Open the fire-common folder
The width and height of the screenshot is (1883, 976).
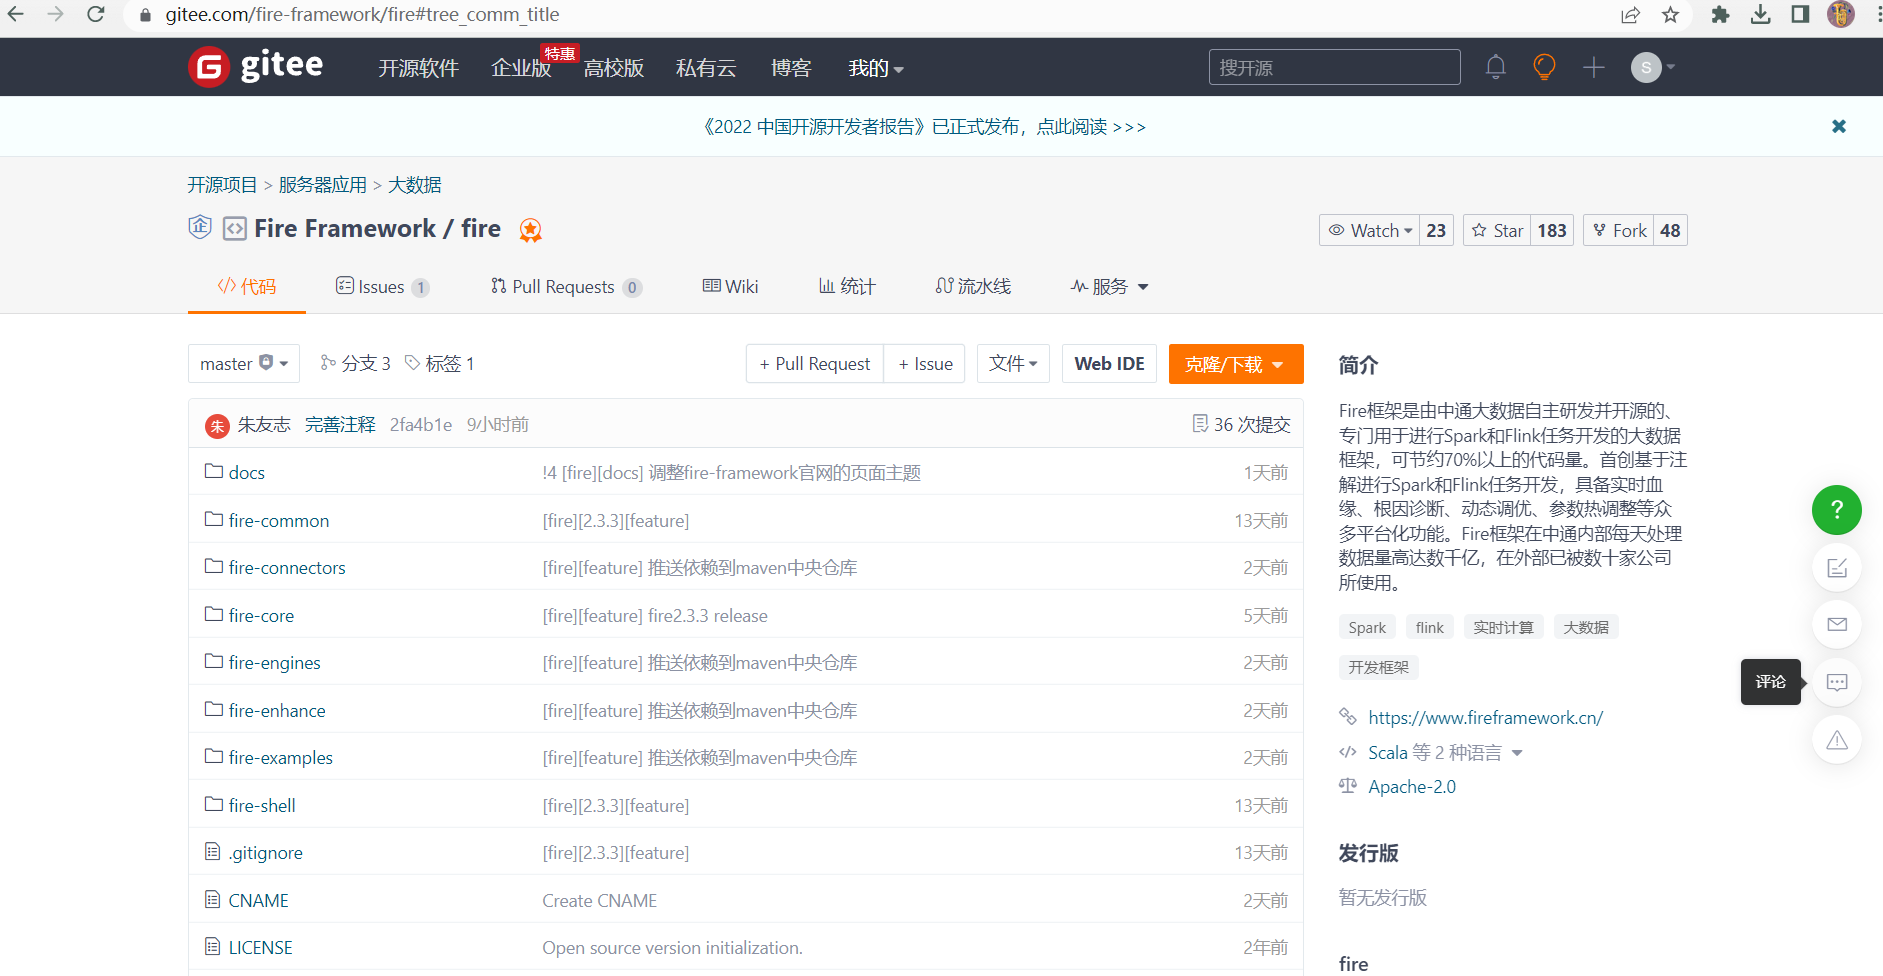[278, 520]
